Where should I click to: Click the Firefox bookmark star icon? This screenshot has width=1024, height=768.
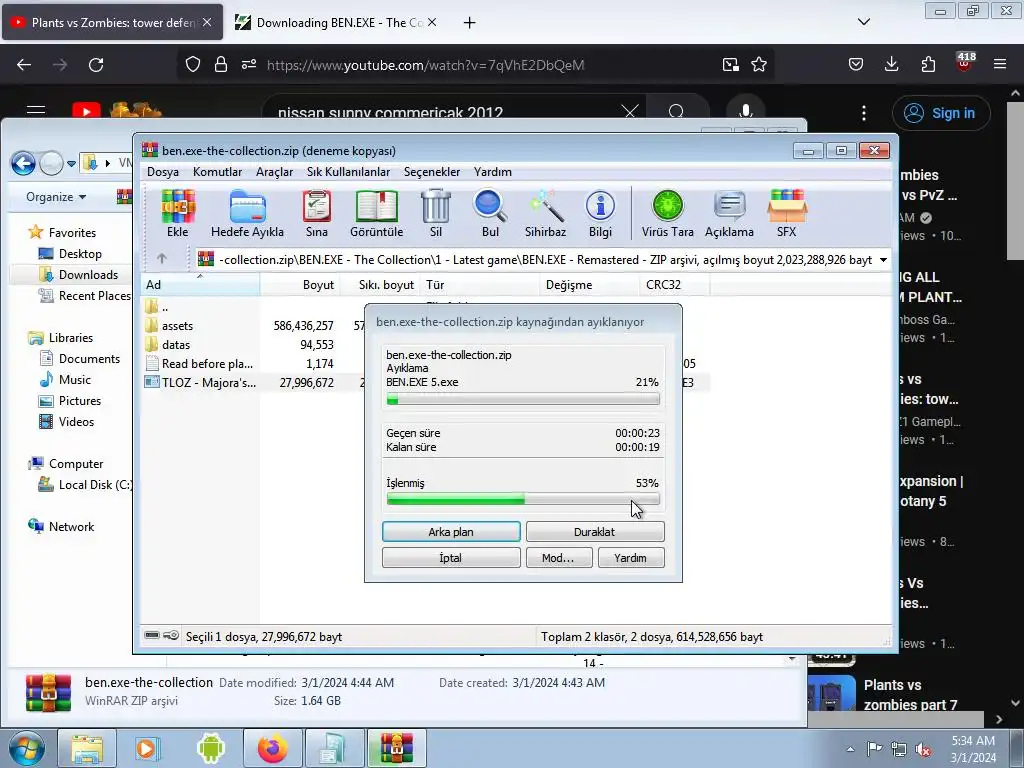click(759, 64)
